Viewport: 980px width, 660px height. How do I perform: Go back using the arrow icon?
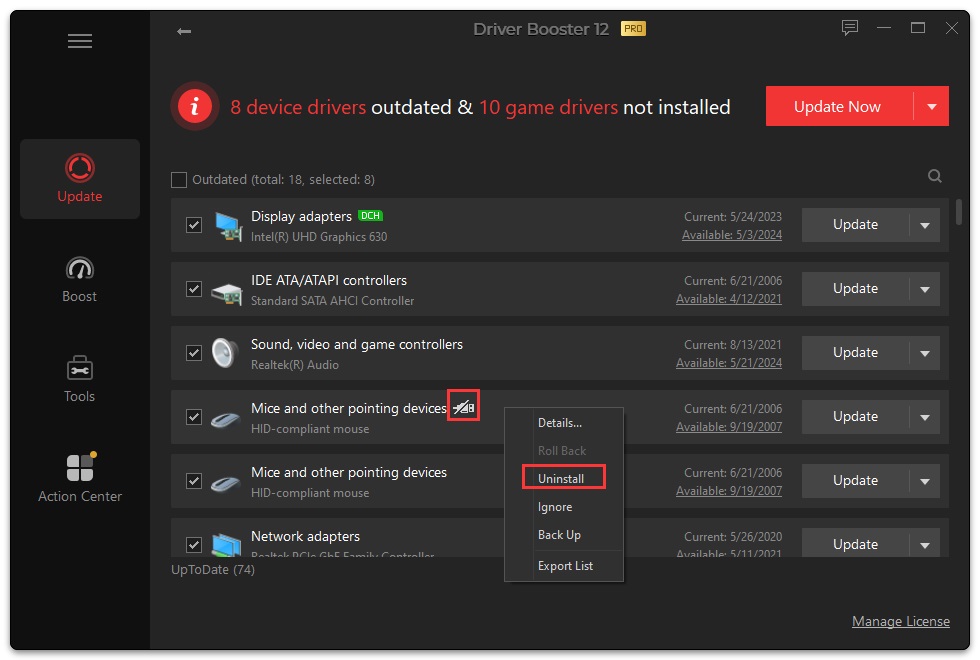184,31
